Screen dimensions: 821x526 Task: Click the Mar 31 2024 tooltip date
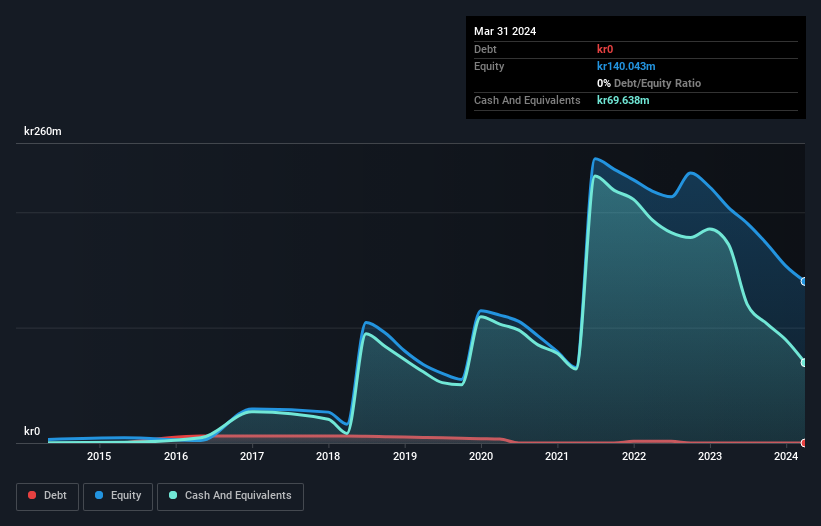(505, 31)
